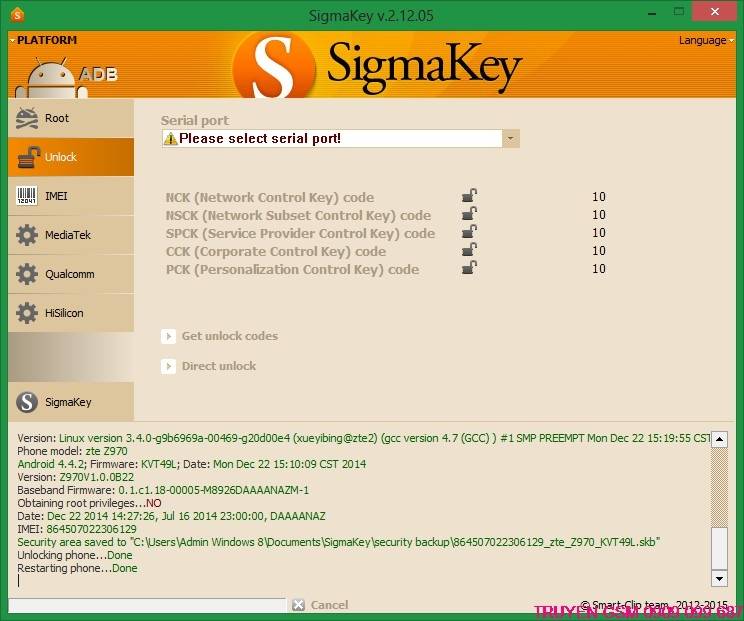
Task: Click the open padlock Unlock icon
Action: 28,157
